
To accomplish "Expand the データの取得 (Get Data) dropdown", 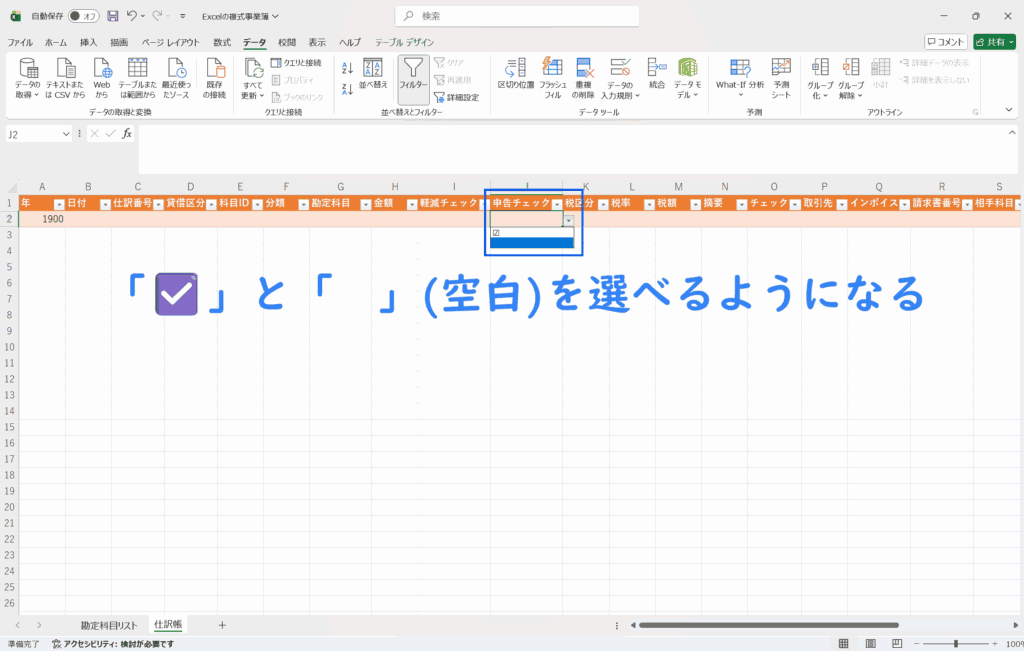I will pos(29,78).
